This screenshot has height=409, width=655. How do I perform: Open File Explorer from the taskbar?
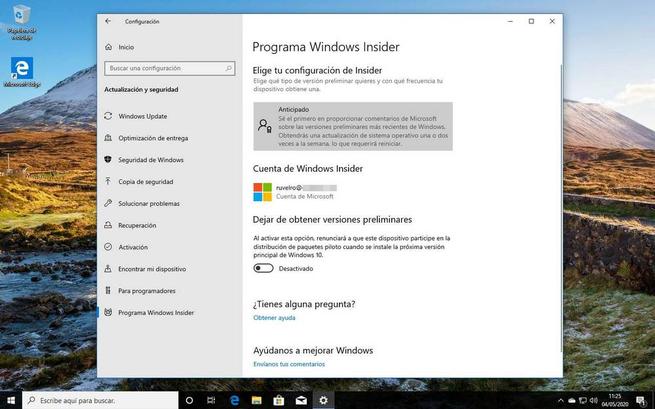click(x=256, y=400)
